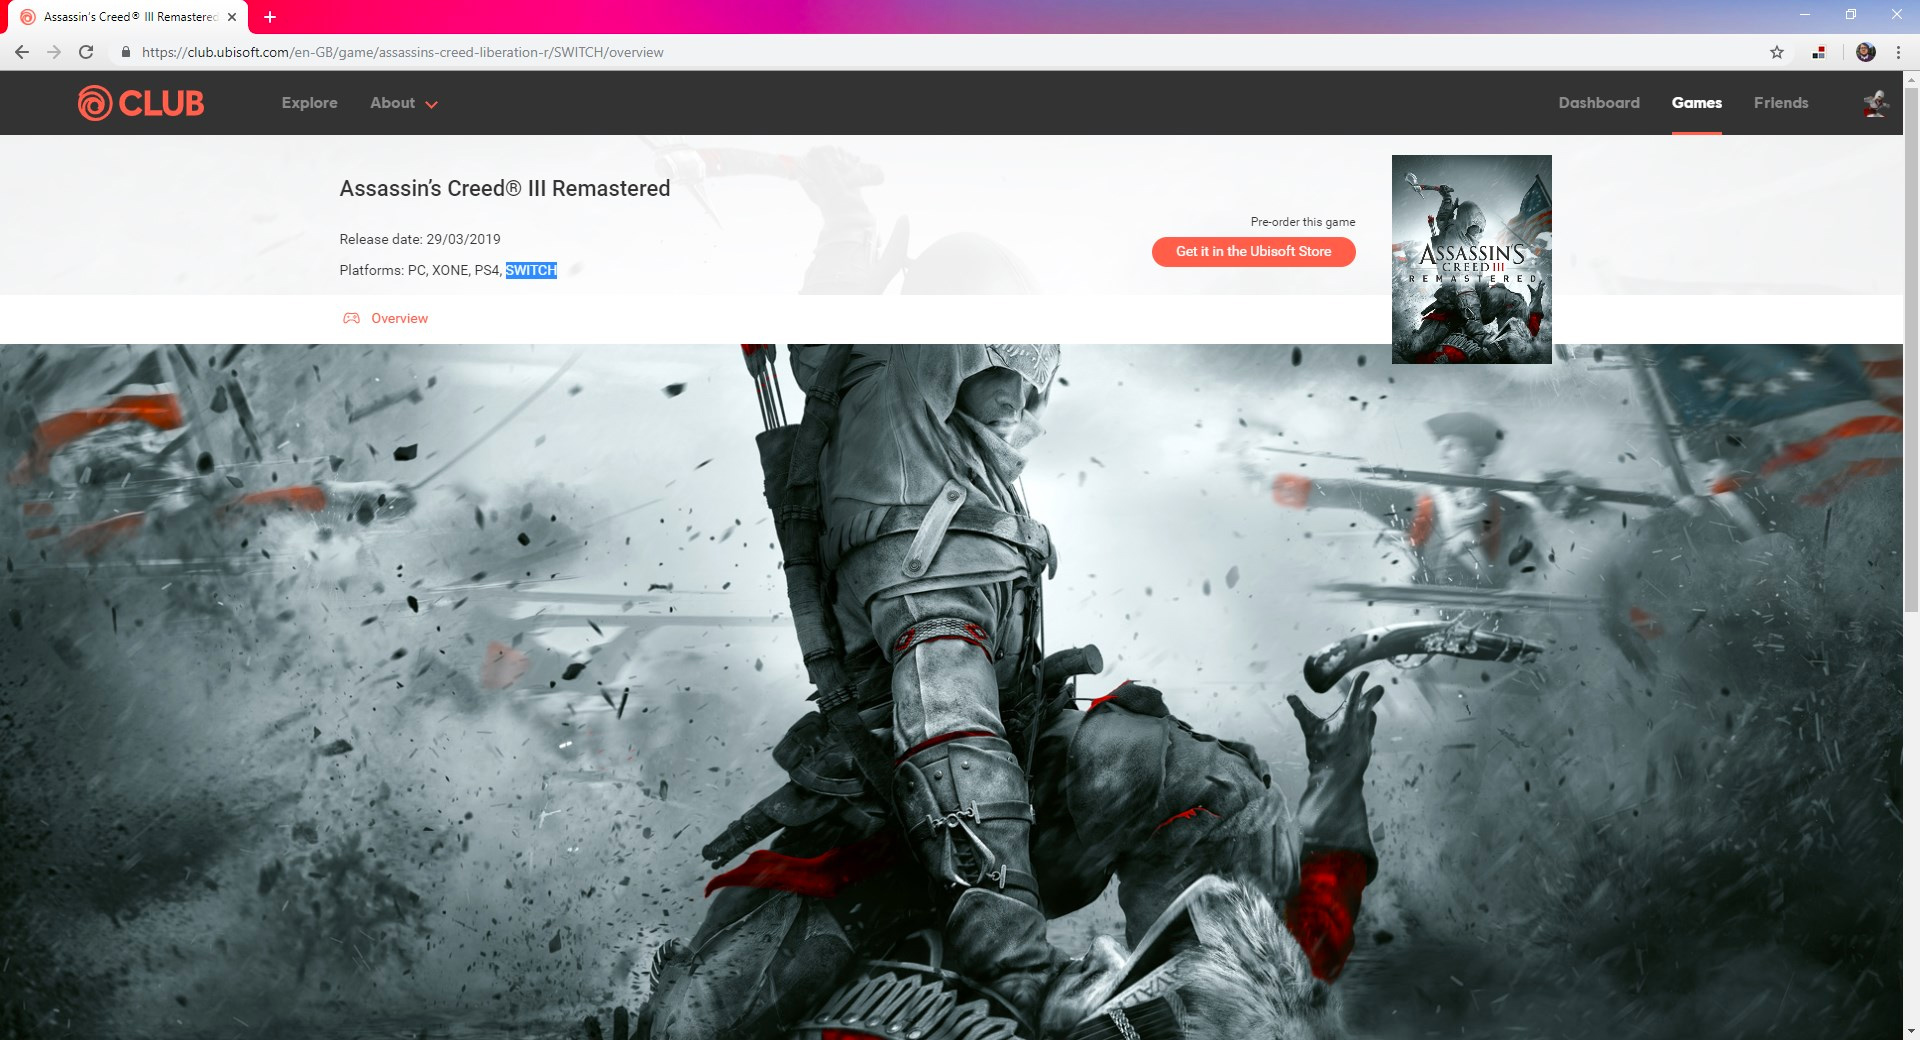Viewport: 1920px width, 1040px height.
Task: Open the user avatar in Club header
Action: point(1875,103)
